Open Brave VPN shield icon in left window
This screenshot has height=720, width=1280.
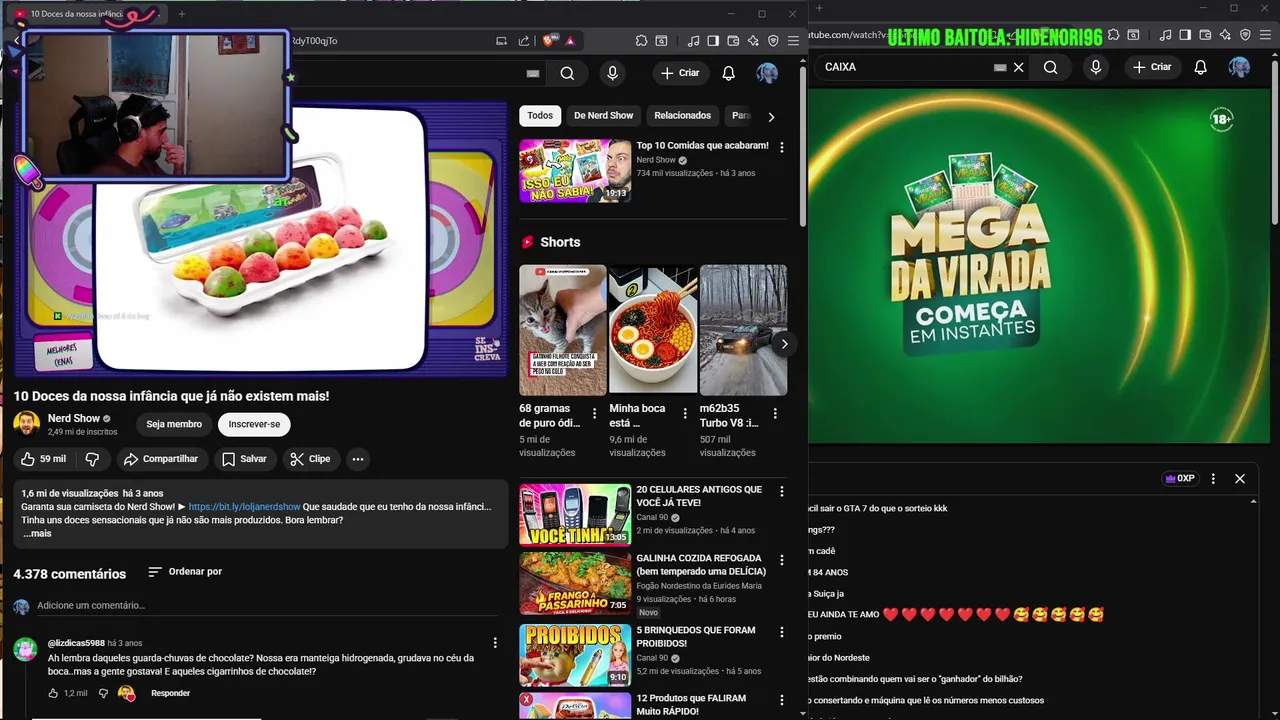(773, 41)
